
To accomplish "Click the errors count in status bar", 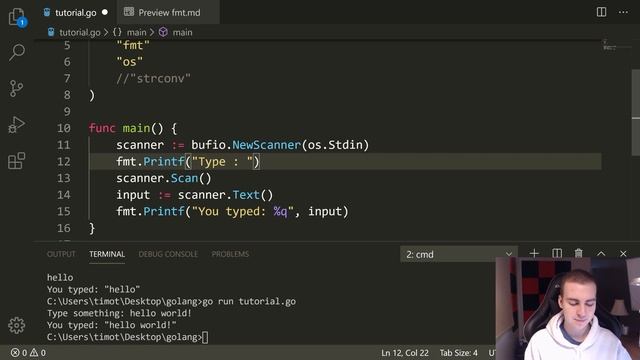I will pyautogui.click(x=19, y=353).
